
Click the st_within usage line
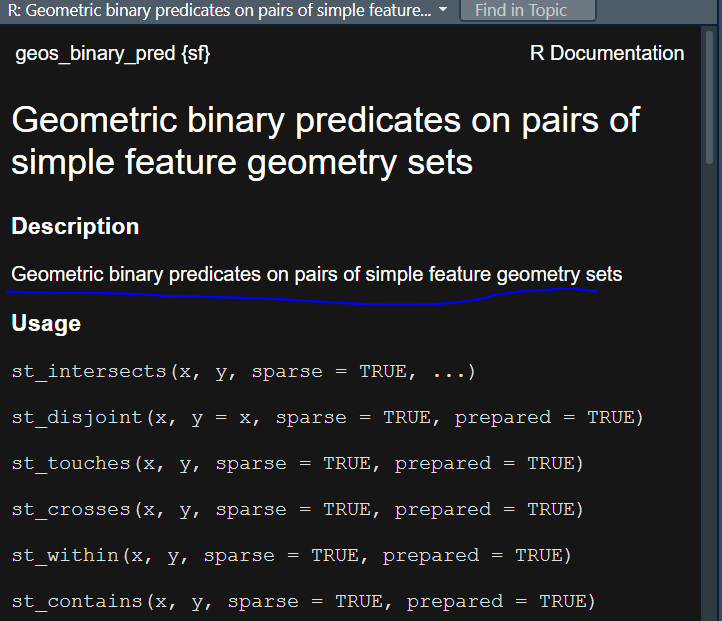pyautogui.click(x=292, y=555)
